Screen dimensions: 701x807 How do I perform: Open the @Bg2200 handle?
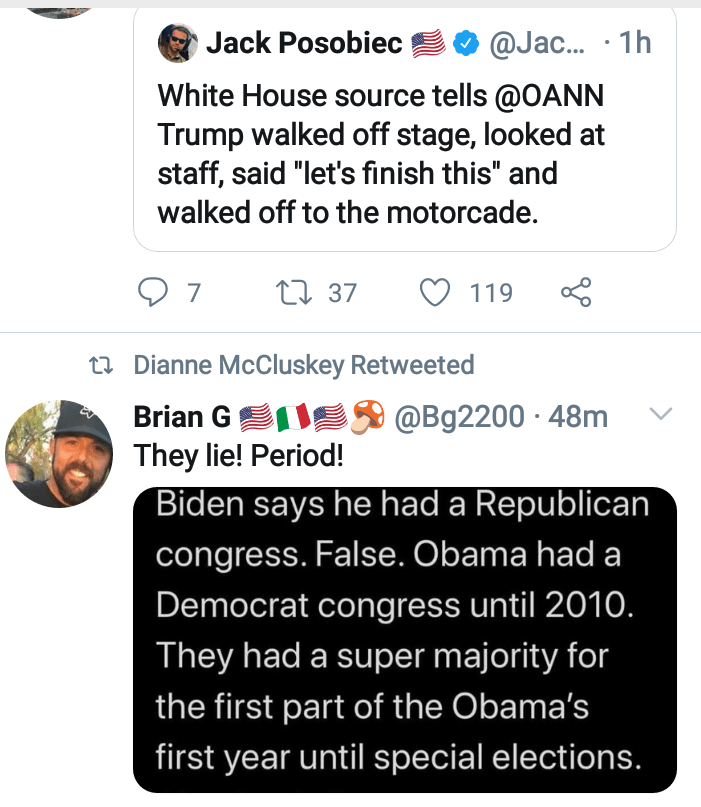click(461, 416)
